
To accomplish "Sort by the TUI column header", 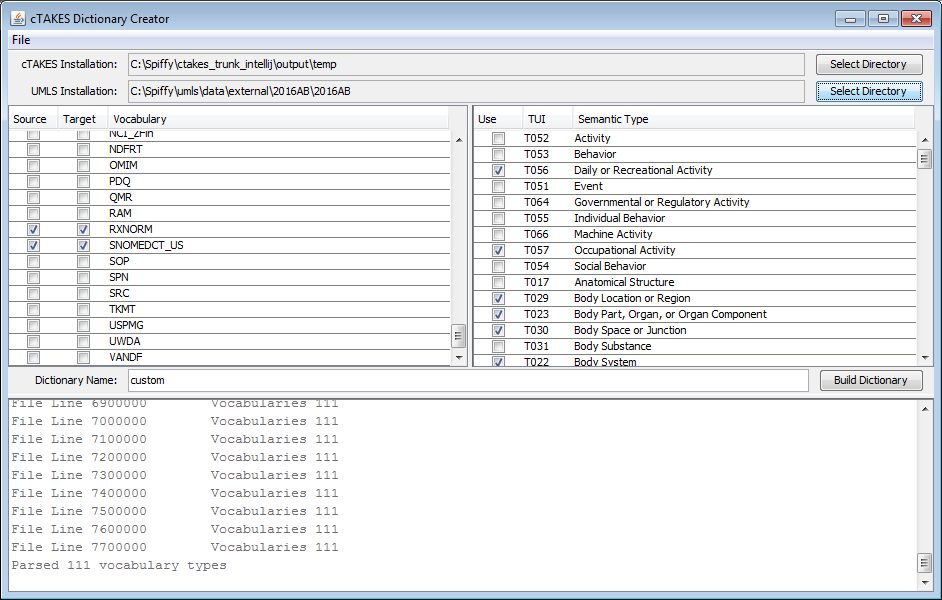I will (x=547, y=119).
